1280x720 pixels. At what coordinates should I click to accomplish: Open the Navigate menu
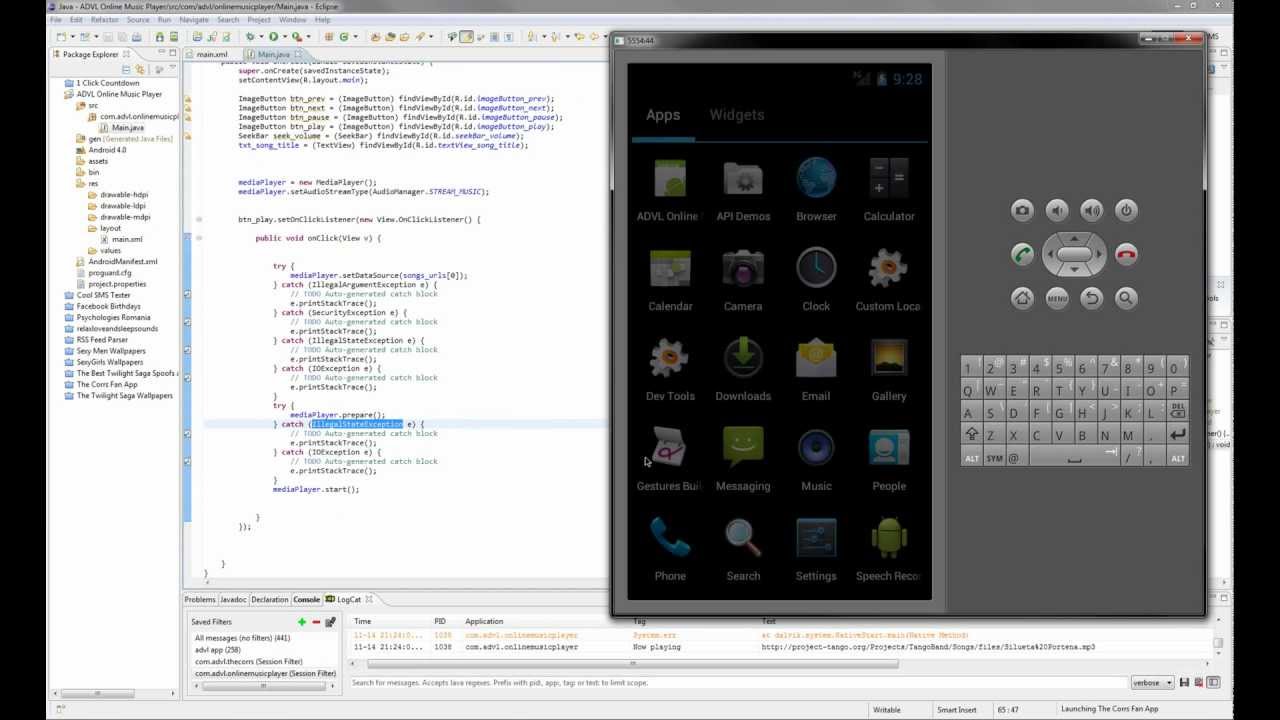[194, 20]
